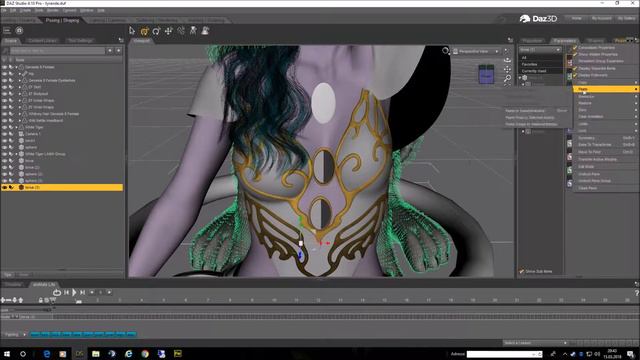Viewport: 640px width, 360px height.
Task: Toggle visibility of Camera 1
Action: (x=4, y=134)
